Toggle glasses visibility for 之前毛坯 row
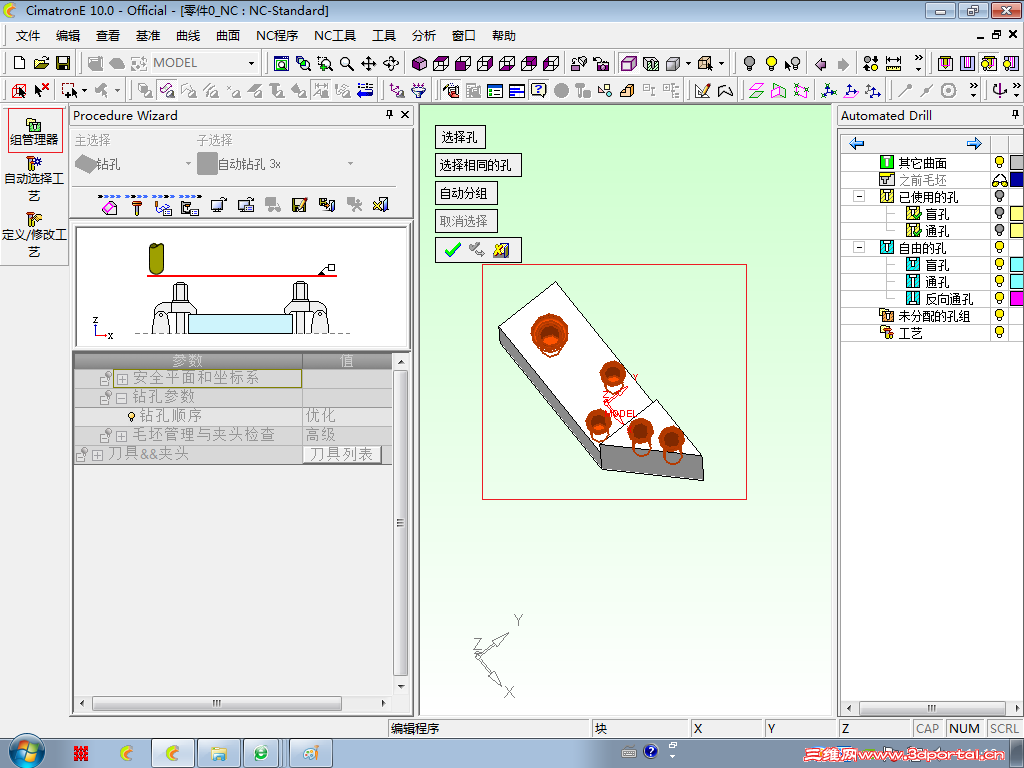Viewport: 1024px width, 768px height. click(x=999, y=180)
